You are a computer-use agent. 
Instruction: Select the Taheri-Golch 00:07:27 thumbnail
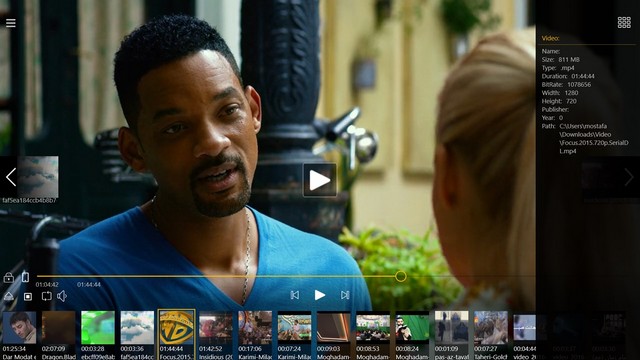(x=491, y=335)
